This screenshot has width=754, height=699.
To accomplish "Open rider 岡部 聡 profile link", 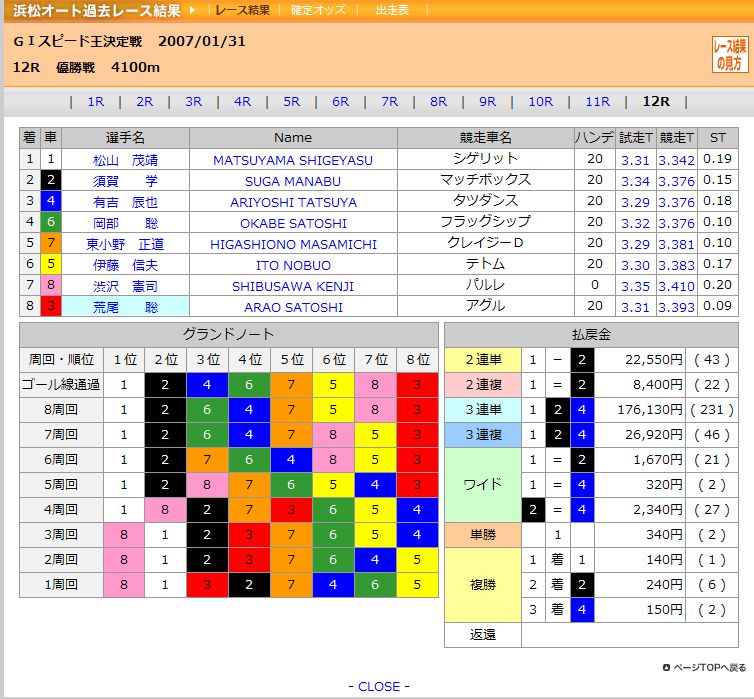I will click(x=126, y=223).
